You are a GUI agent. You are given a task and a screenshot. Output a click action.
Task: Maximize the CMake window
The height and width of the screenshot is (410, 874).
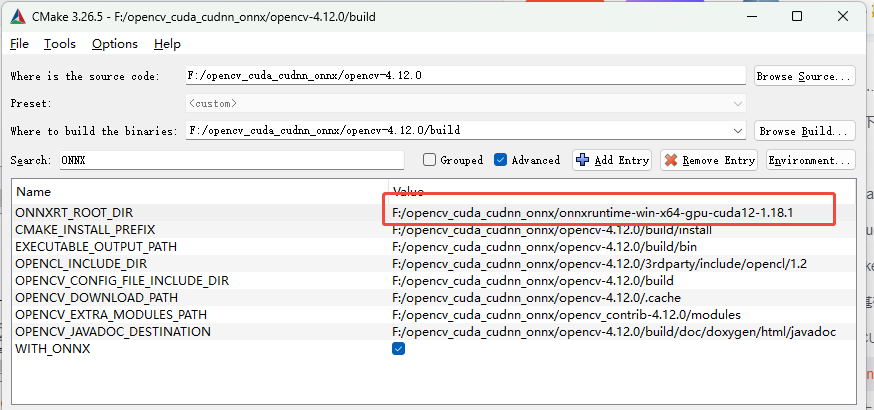[797, 17]
